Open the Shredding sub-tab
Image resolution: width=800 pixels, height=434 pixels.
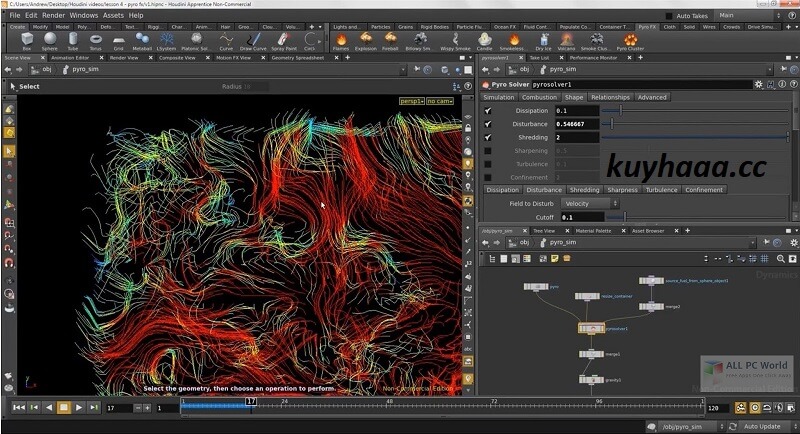click(x=584, y=190)
